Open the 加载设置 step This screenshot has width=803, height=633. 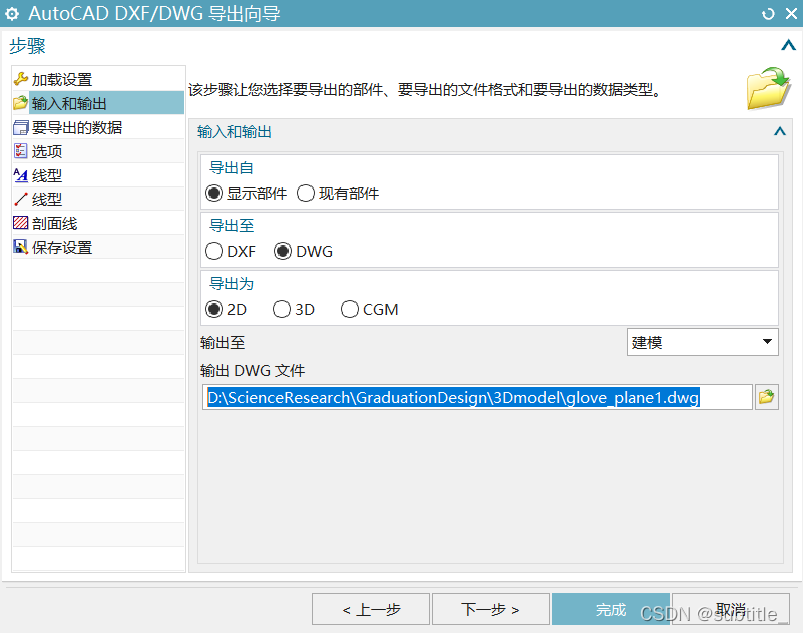(98, 79)
